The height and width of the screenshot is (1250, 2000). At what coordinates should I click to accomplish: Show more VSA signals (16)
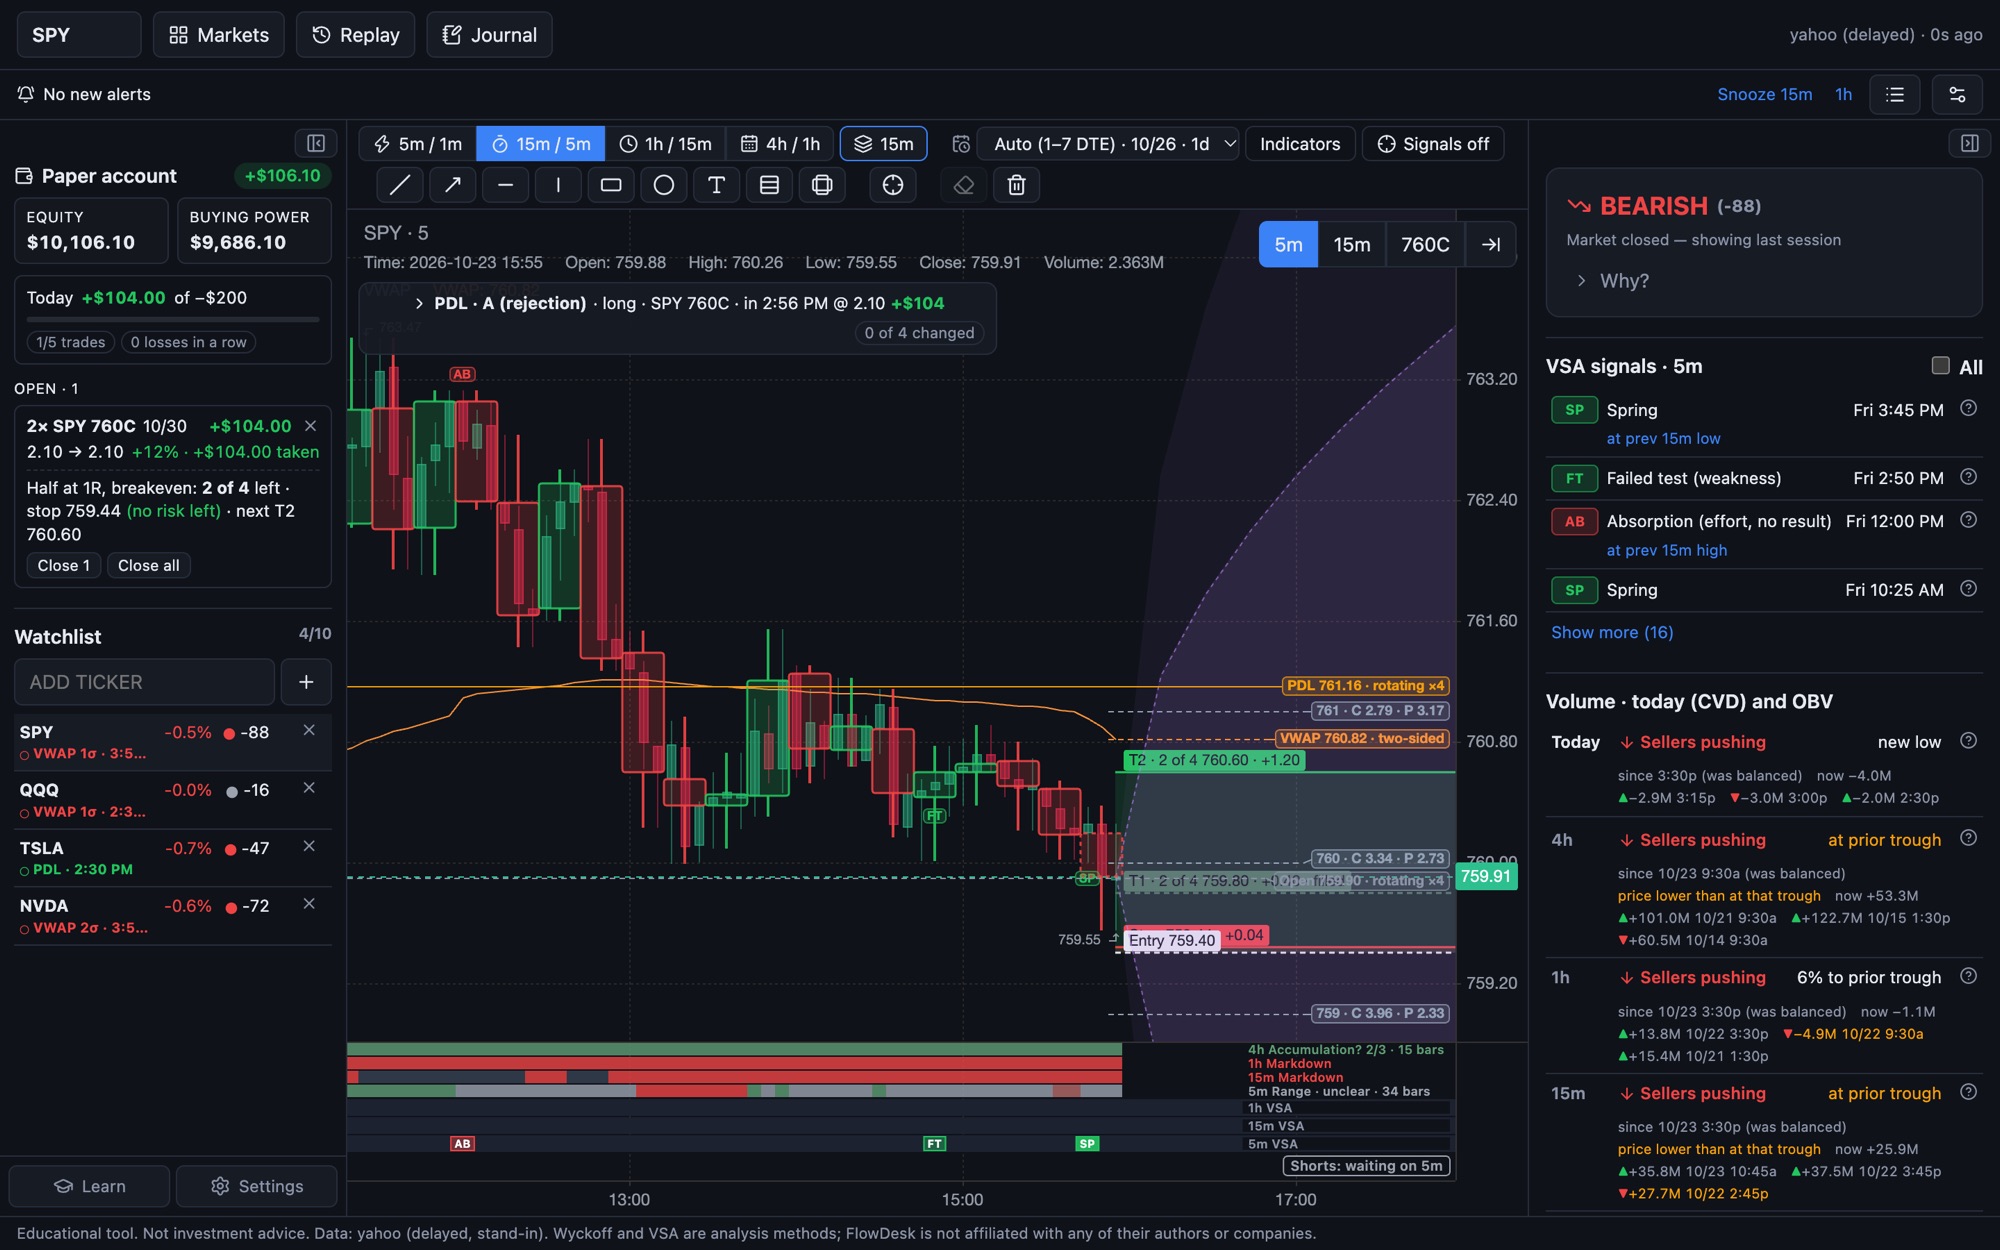click(1611, 632)
